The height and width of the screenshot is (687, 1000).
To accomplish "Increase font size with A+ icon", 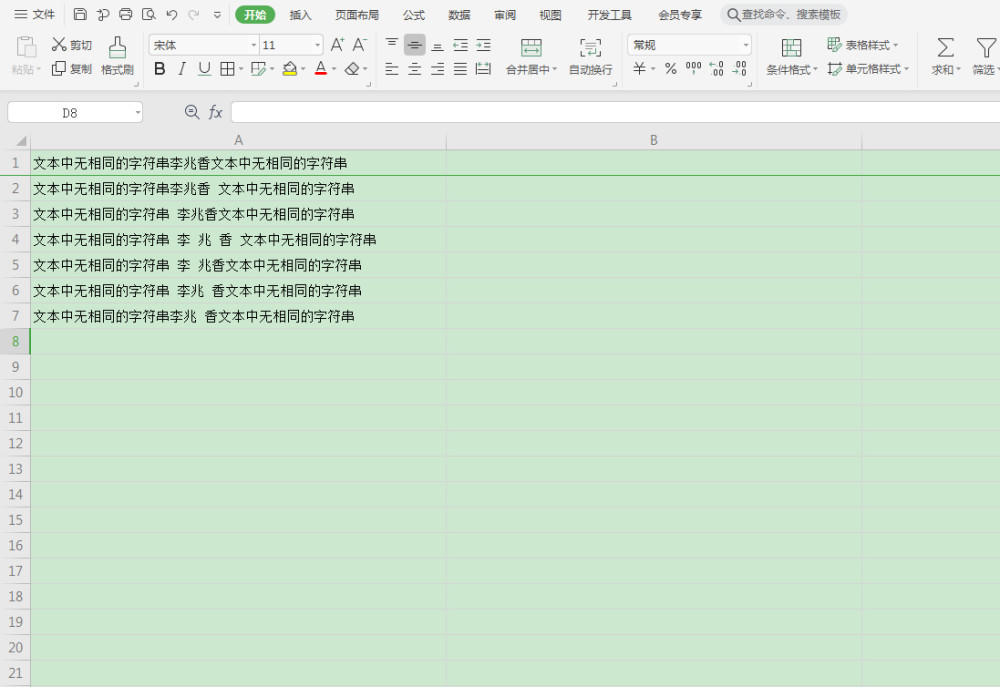I will (337, 45).
